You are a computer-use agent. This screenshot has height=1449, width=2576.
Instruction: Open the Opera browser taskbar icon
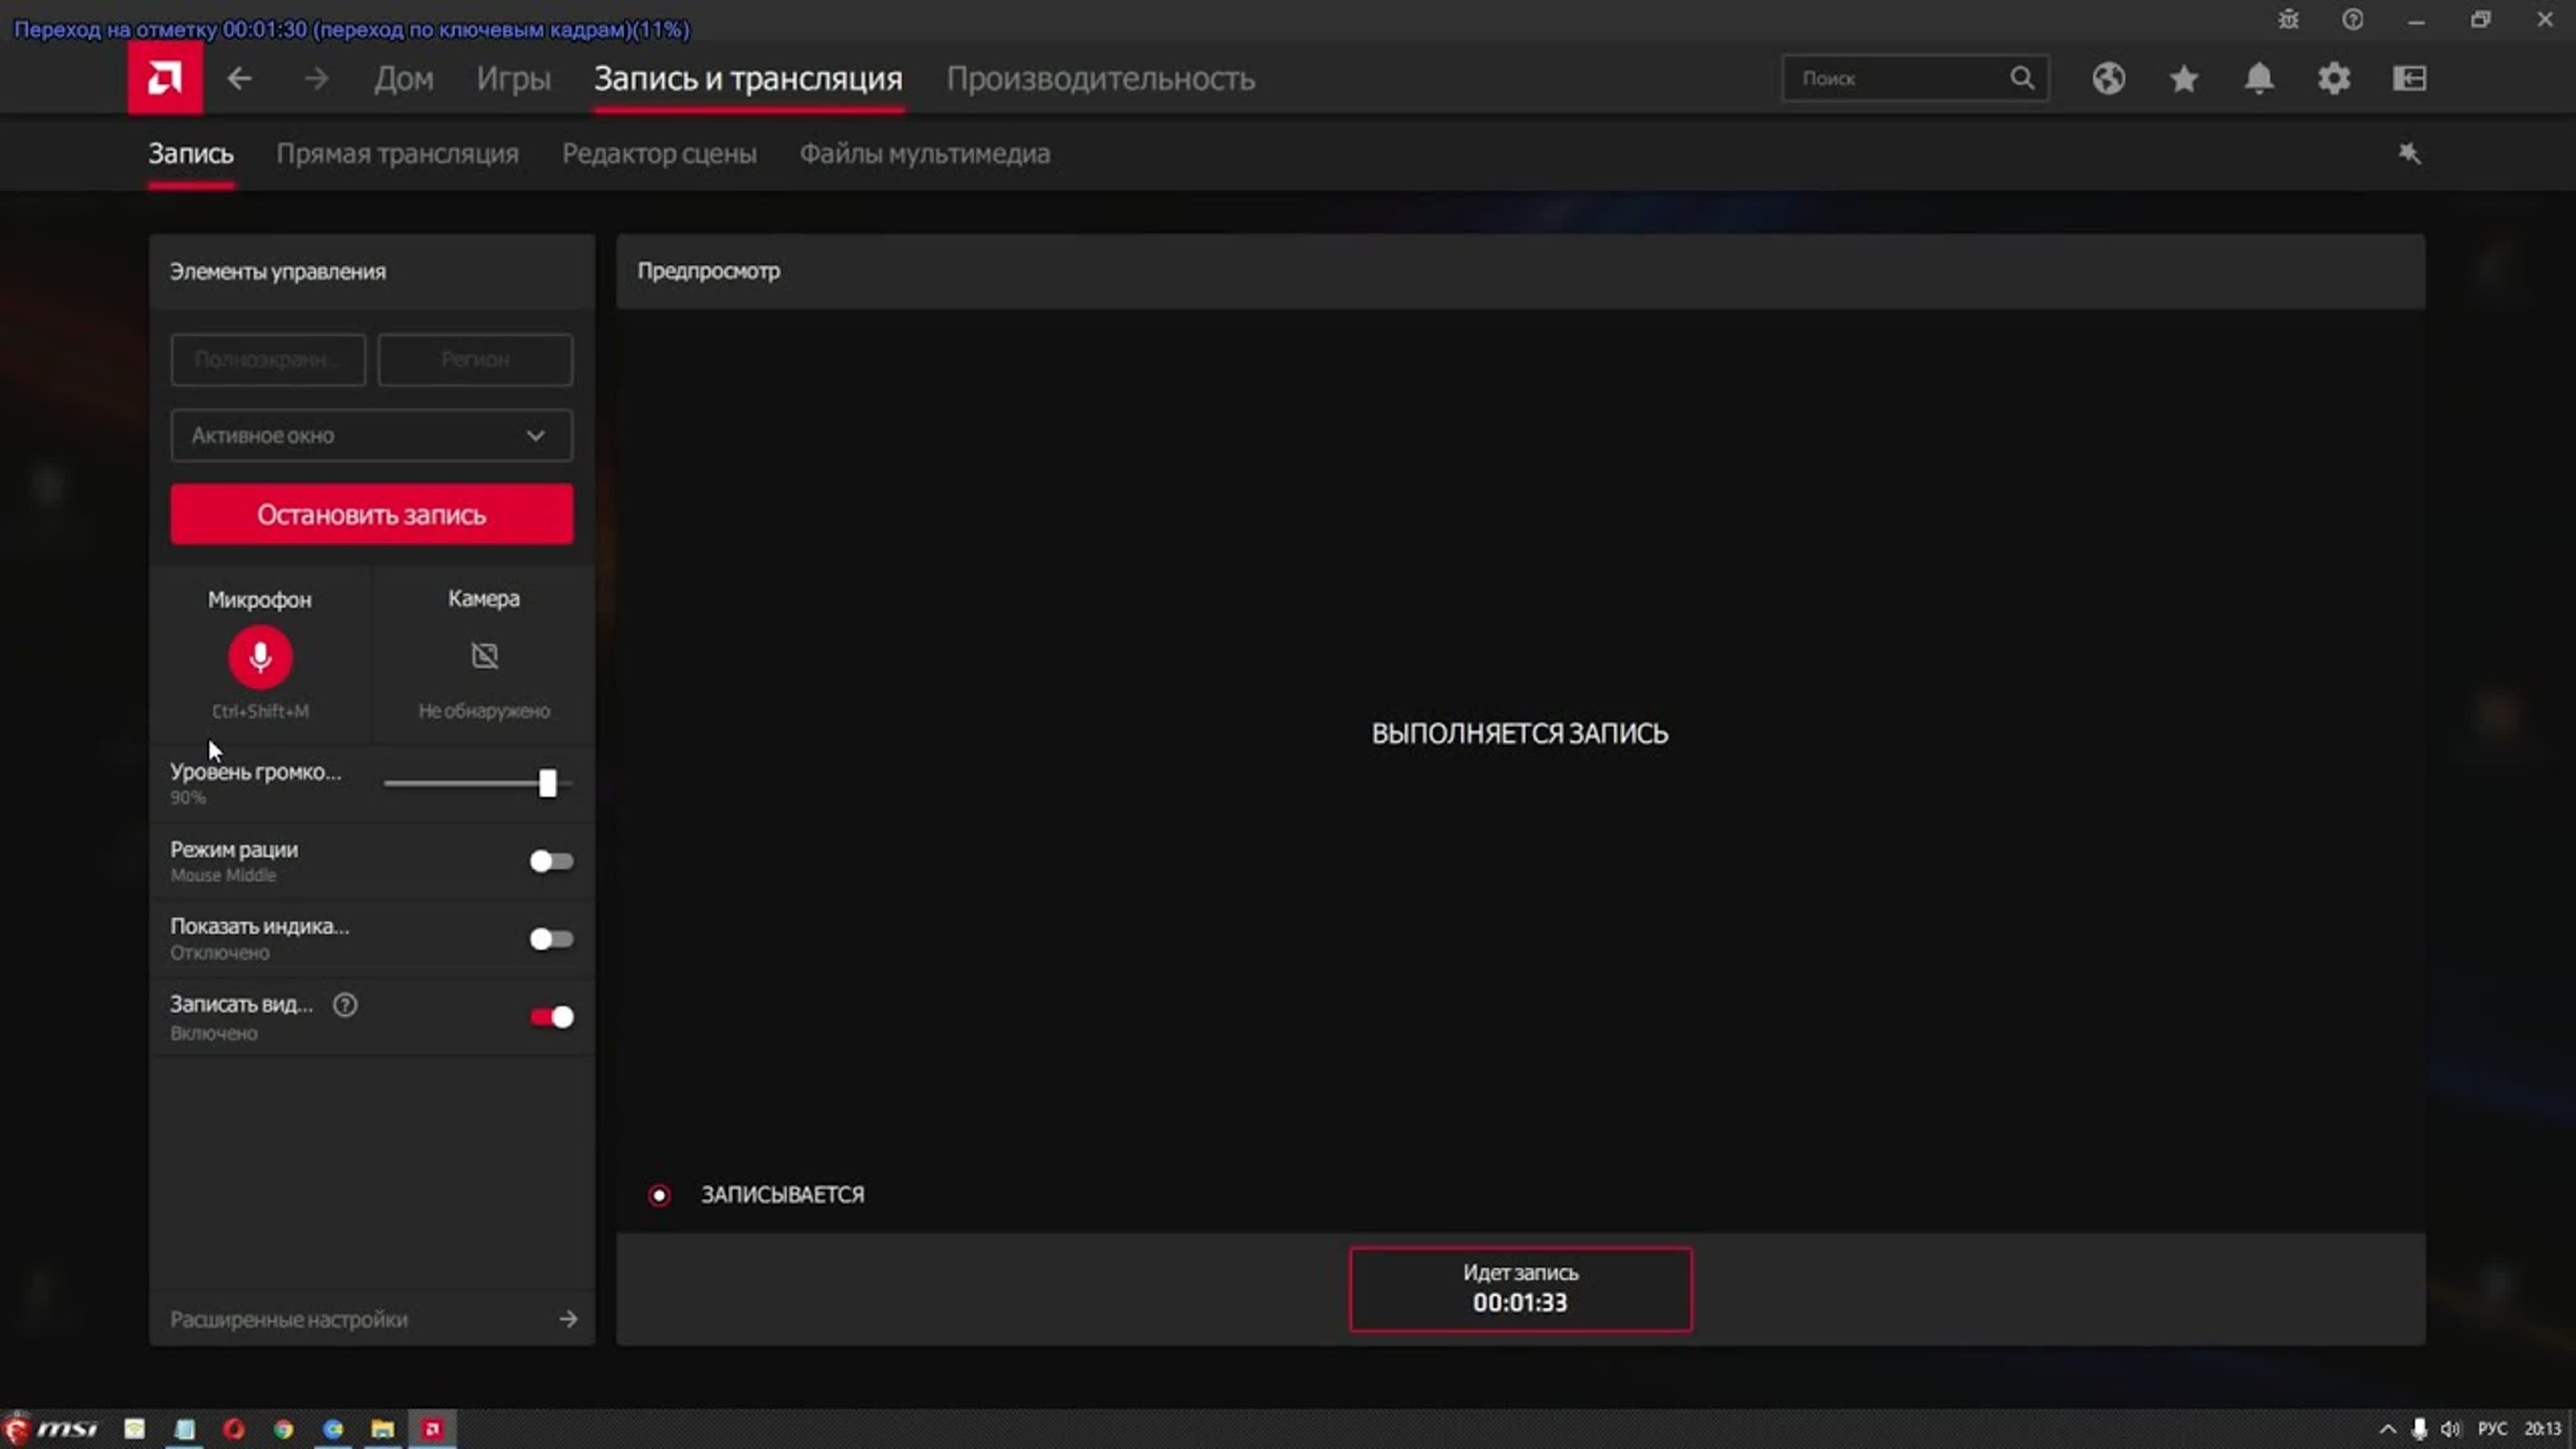pos(234,1429)
